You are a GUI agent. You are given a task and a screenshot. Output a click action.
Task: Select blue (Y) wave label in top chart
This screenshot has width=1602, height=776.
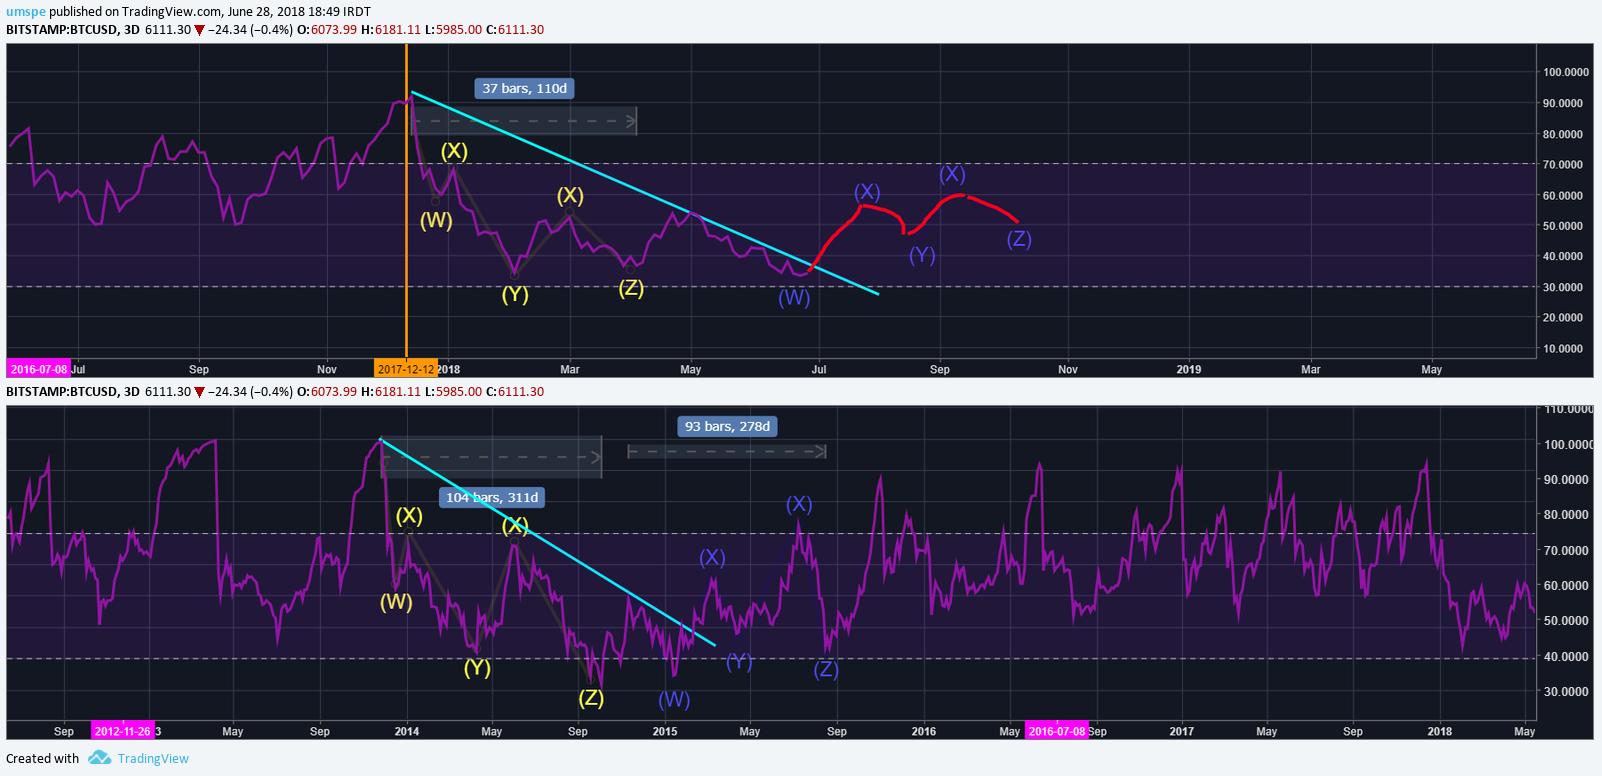pyautogui.click(x=922, y=255)
